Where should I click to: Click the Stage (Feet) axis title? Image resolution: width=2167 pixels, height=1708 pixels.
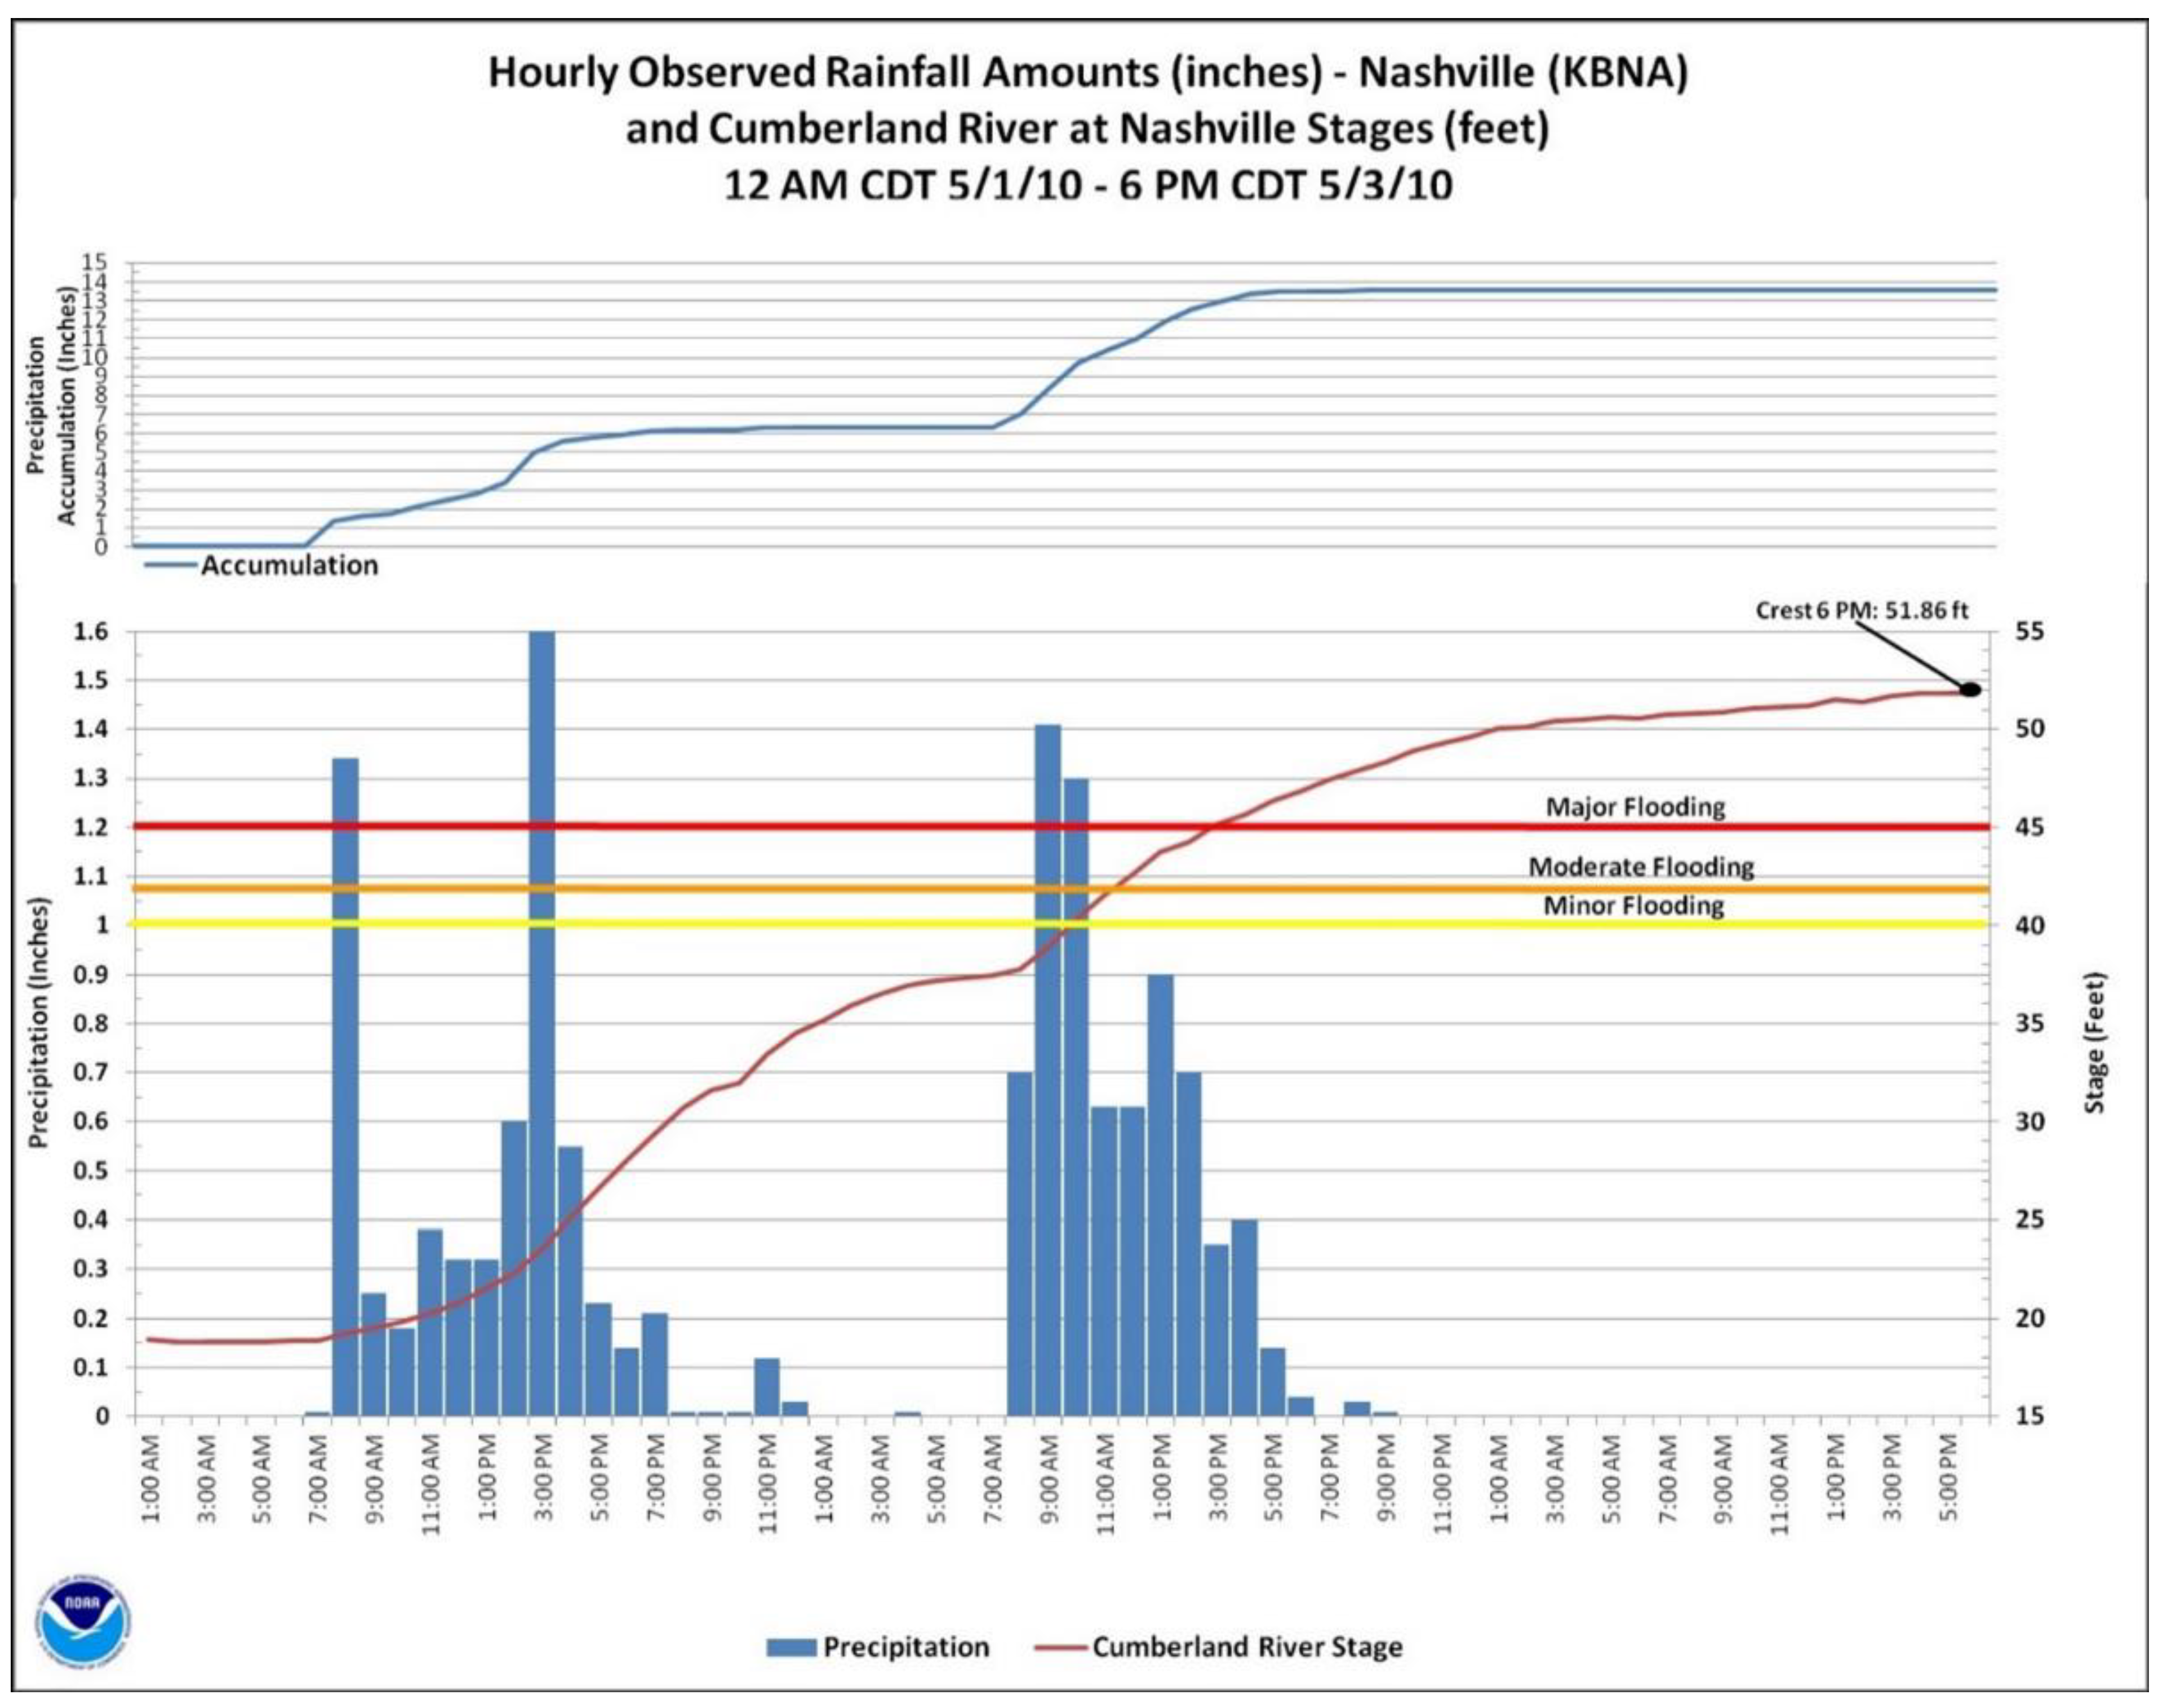pyautogui.click(x=2095, y=1043)
